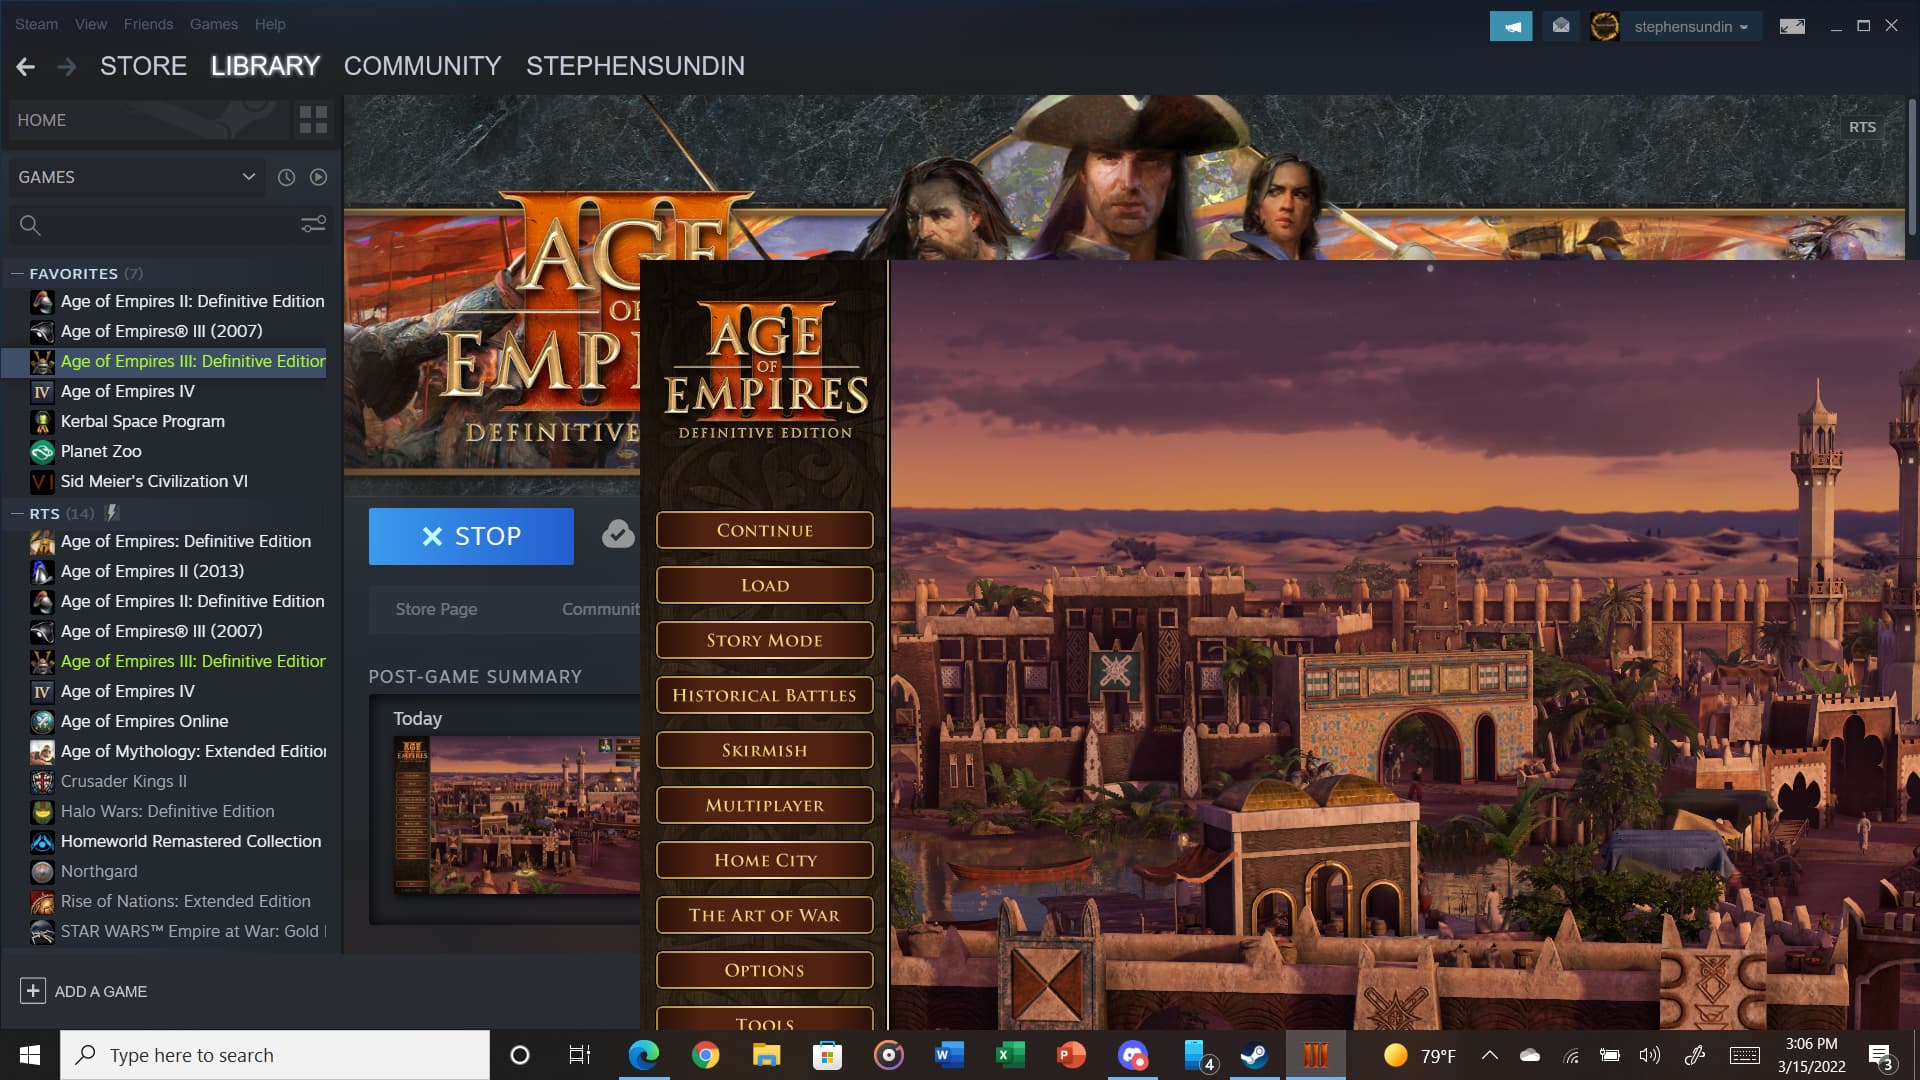Click the Rise of Nations Extended Edition icon
1920x1080 pixels.
[x=42, y=901]
